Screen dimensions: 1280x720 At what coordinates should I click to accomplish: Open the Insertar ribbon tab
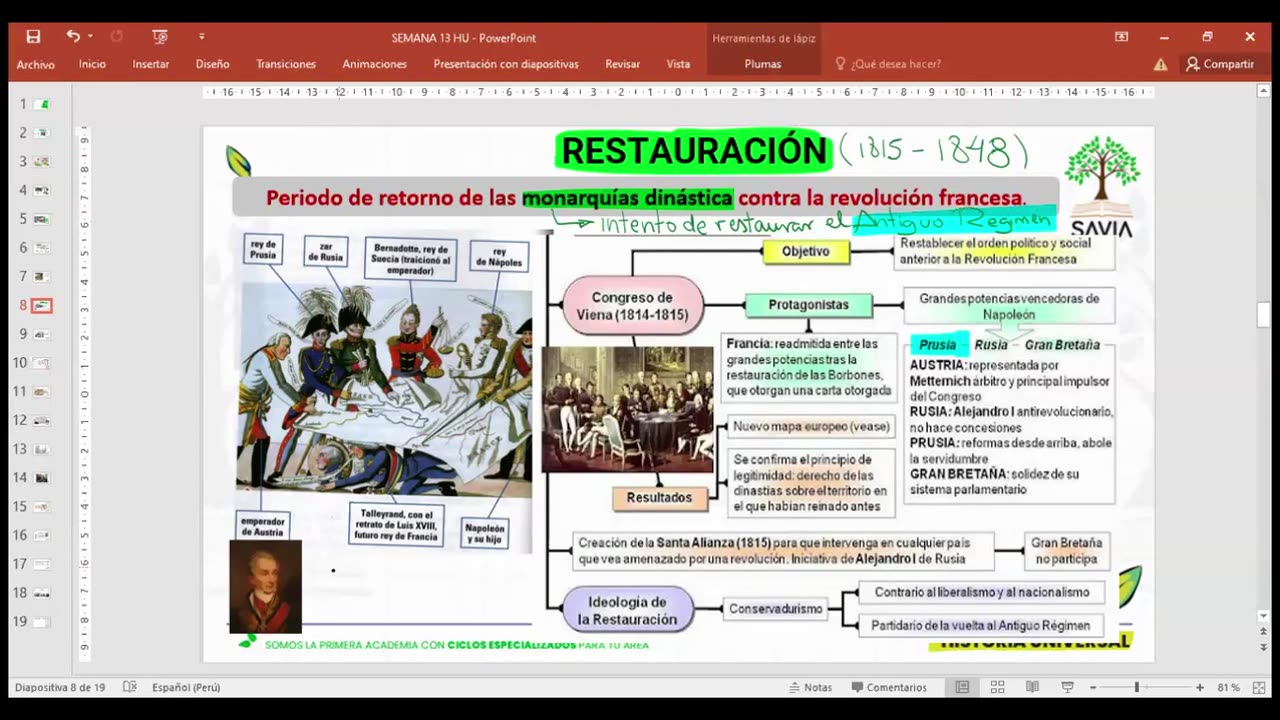tap(151, 64)
